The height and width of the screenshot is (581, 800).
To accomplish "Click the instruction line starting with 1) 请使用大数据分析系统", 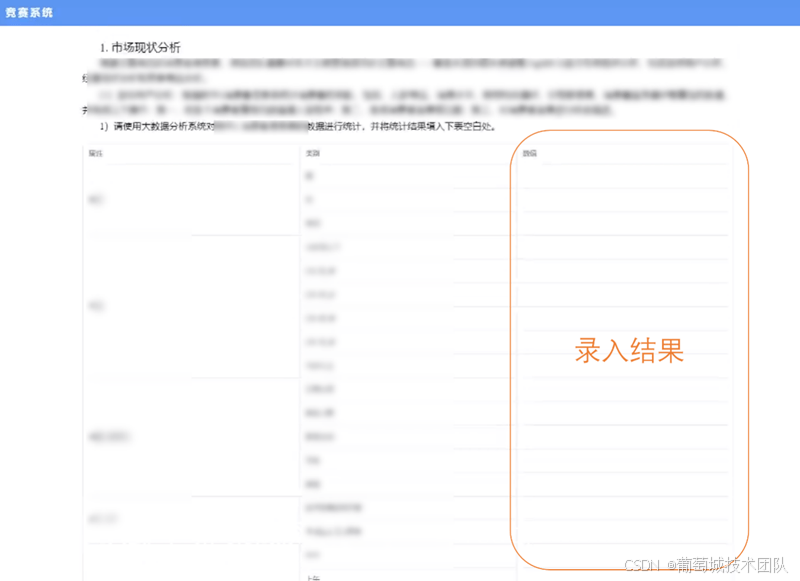I will coord(300,127).
